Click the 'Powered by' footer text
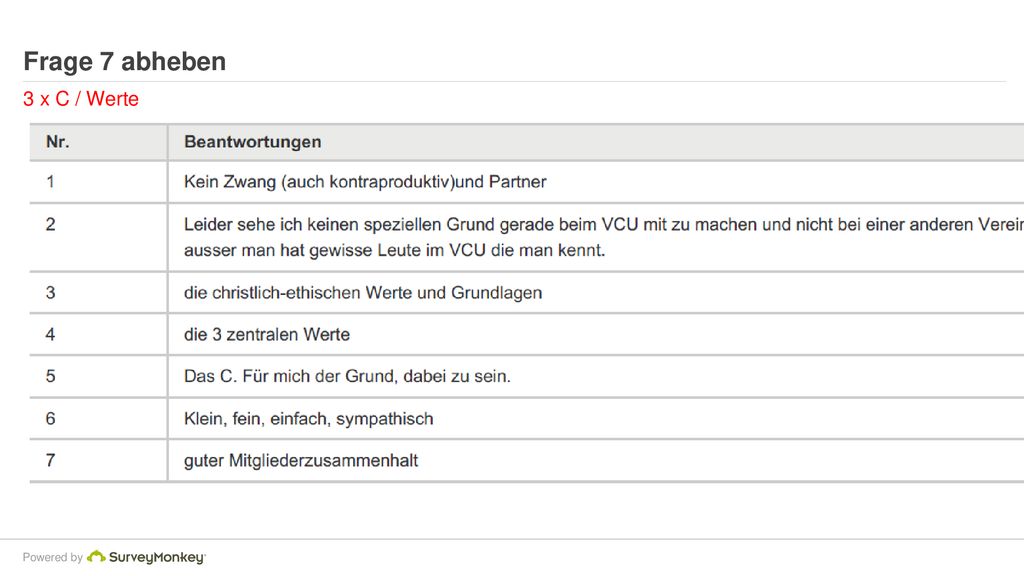This screenshot has height=576, width=1024. pos(52,557)
